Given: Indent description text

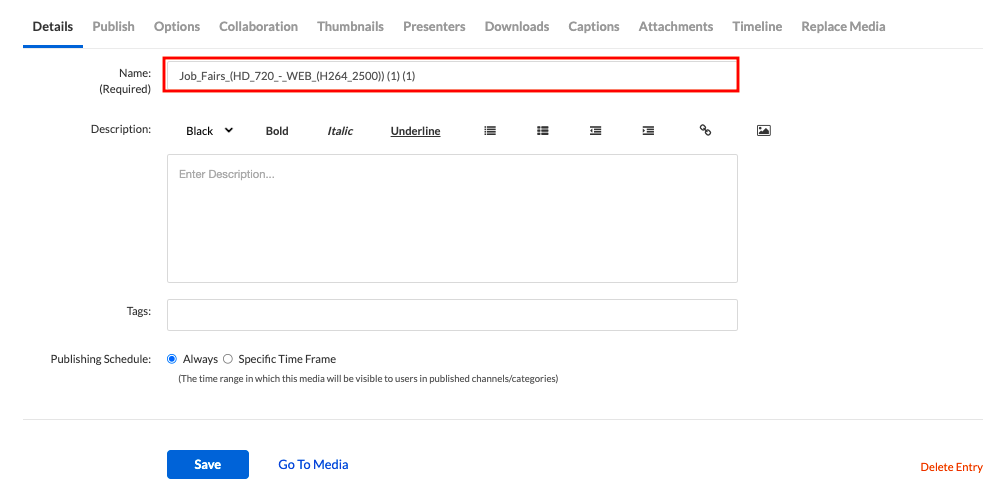Looking at the screenshot, I should [x=648, y=130].
